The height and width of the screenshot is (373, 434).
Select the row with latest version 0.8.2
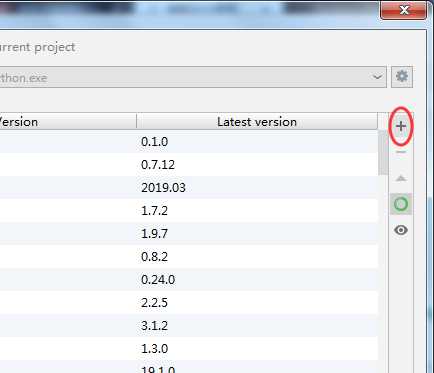tap(189, 257)
